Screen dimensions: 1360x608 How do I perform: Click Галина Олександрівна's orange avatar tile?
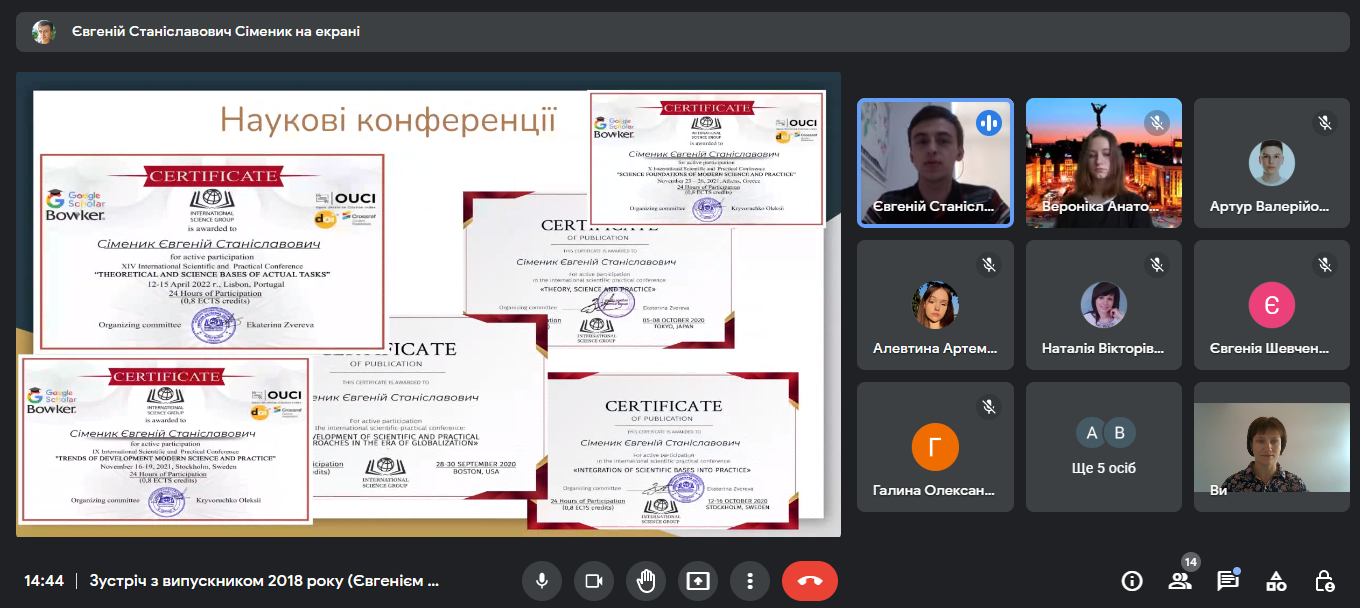[x=936, y=447]
